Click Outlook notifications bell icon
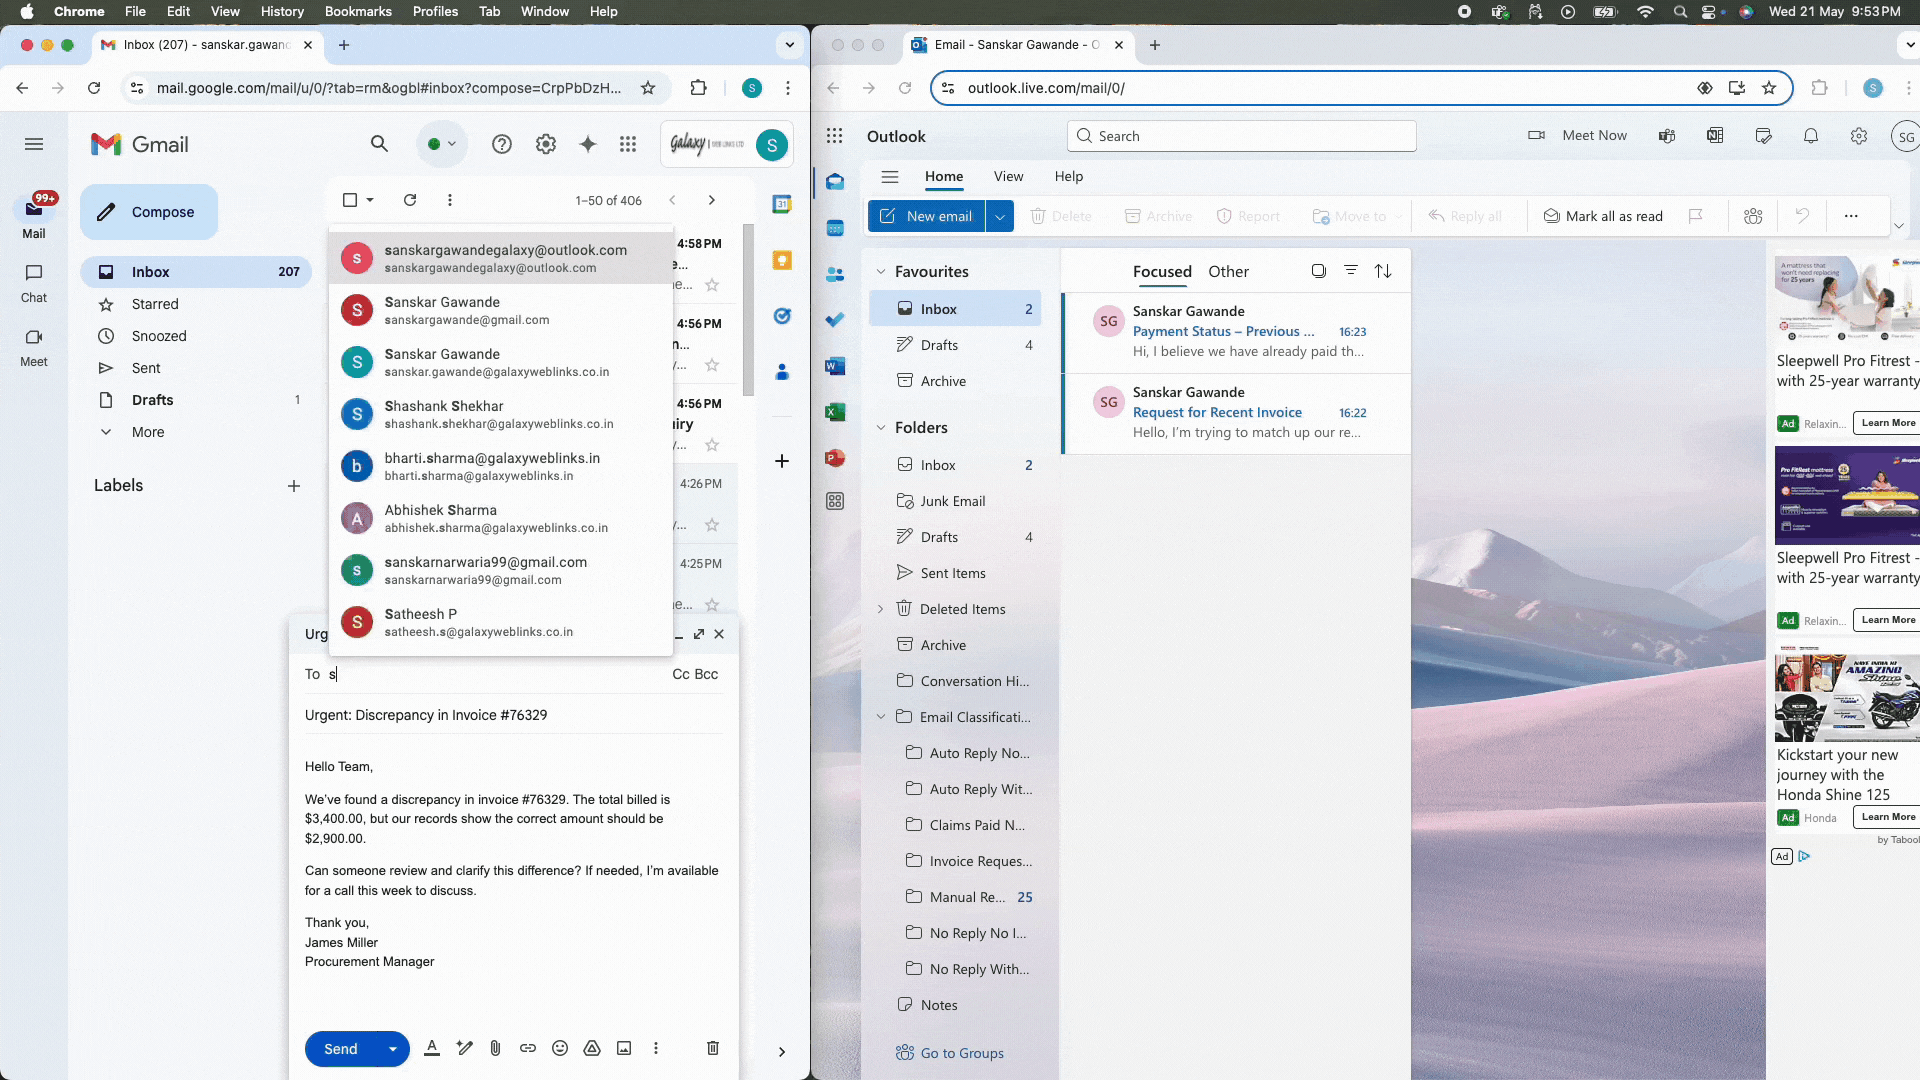The width and height of the screenshot is (1920, 1080). (x=1811, y=136)
